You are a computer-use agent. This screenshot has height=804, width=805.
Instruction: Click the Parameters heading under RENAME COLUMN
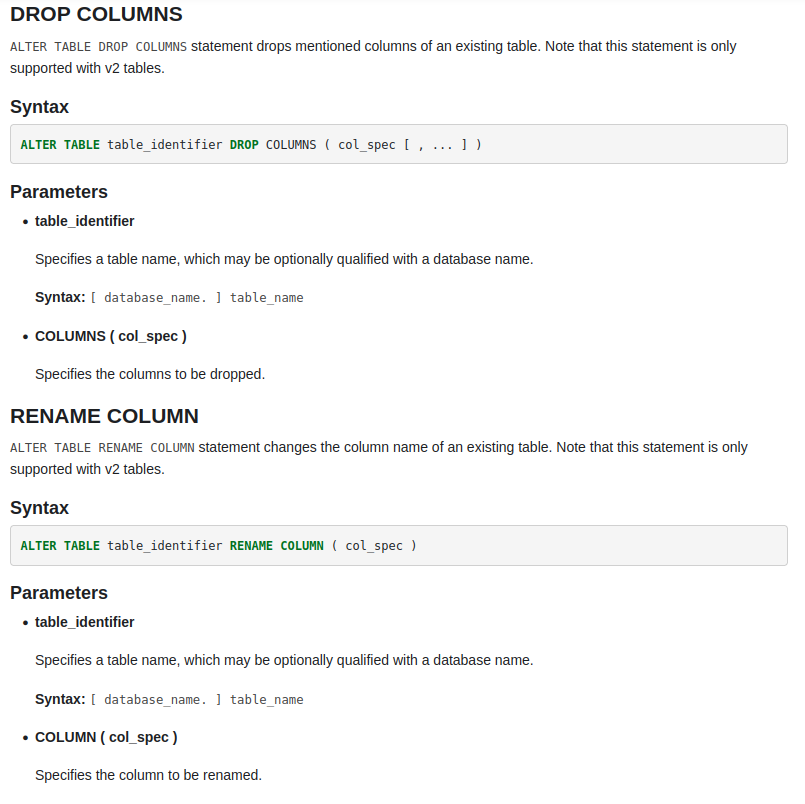pyautogui.click(x=59, y=592)
